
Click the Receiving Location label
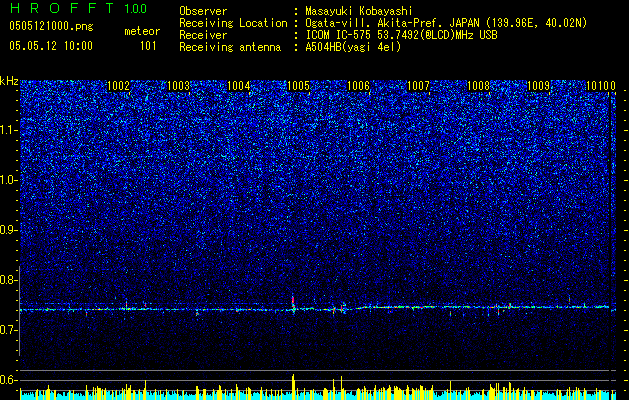233,23
